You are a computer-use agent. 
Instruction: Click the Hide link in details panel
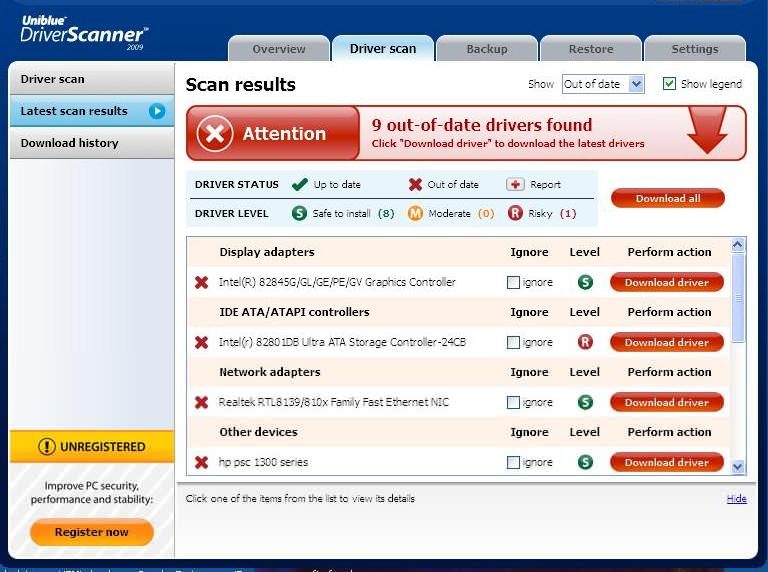[x=737, y=499]
